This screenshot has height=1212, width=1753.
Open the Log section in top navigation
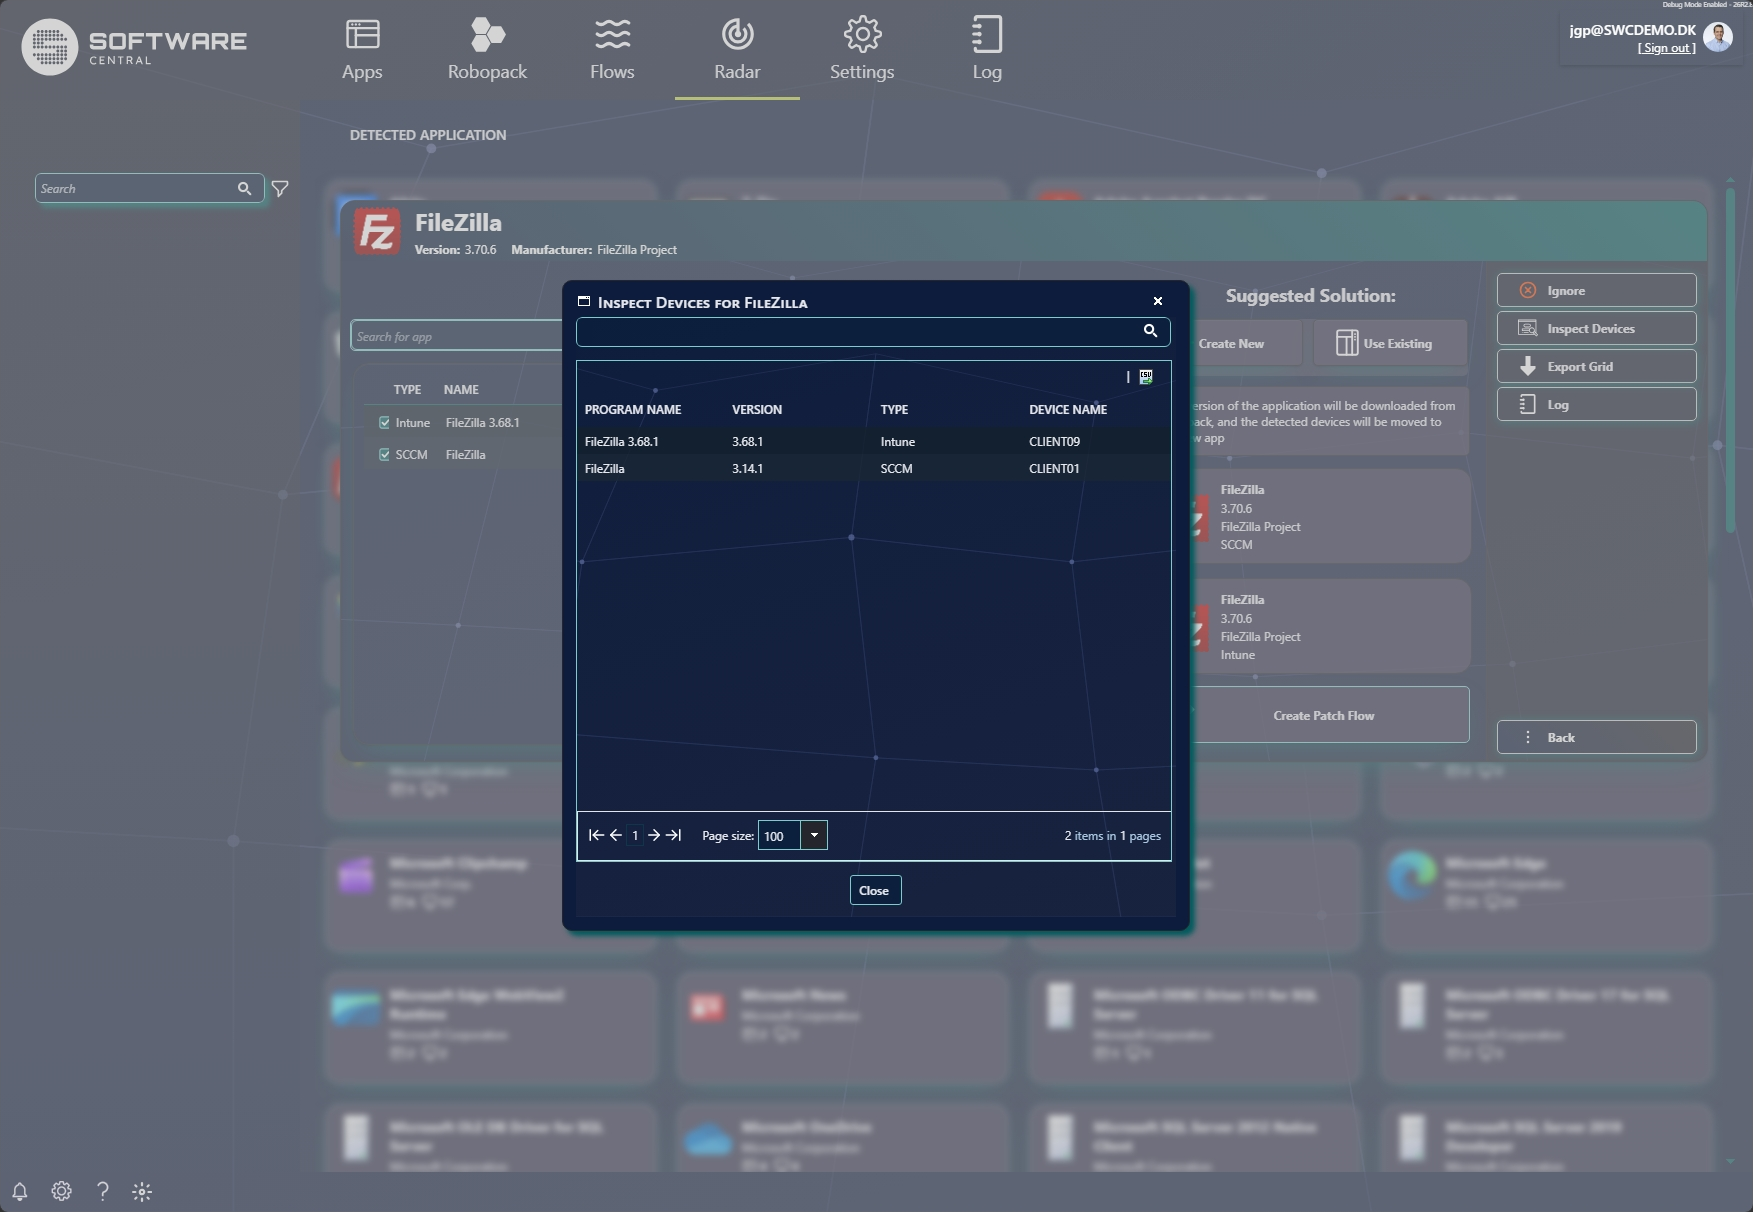(987, 50)
